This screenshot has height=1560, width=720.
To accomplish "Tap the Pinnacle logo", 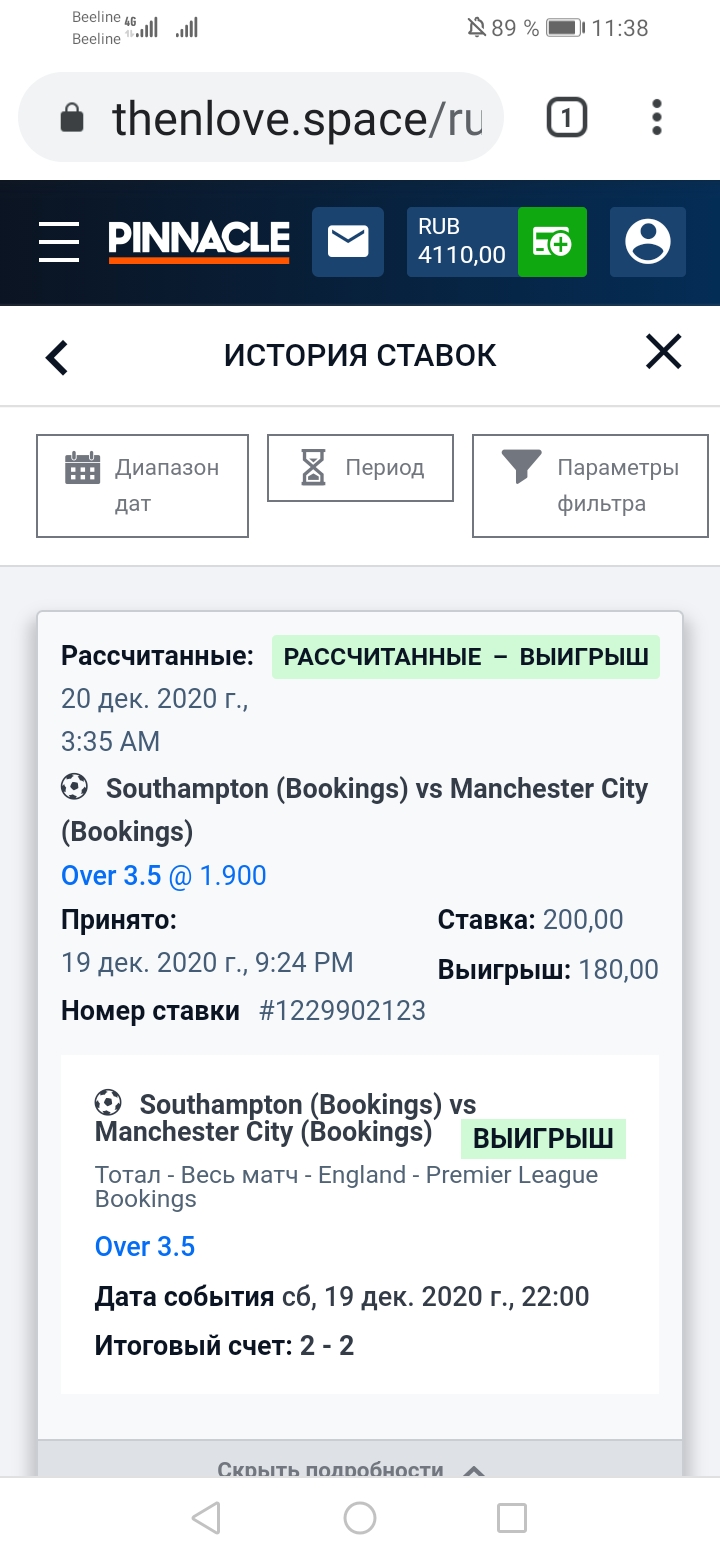I will click(199, 241).
